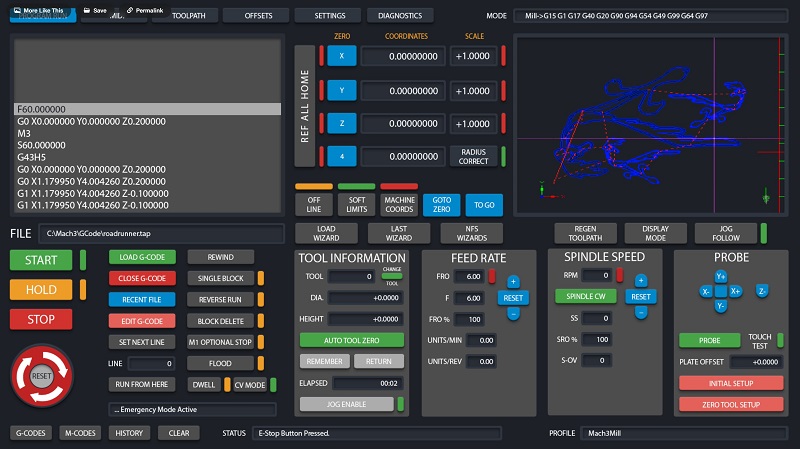Open the Recent File list
The height and width of the screenshot is (449, 800).
(x=141, y=299)
